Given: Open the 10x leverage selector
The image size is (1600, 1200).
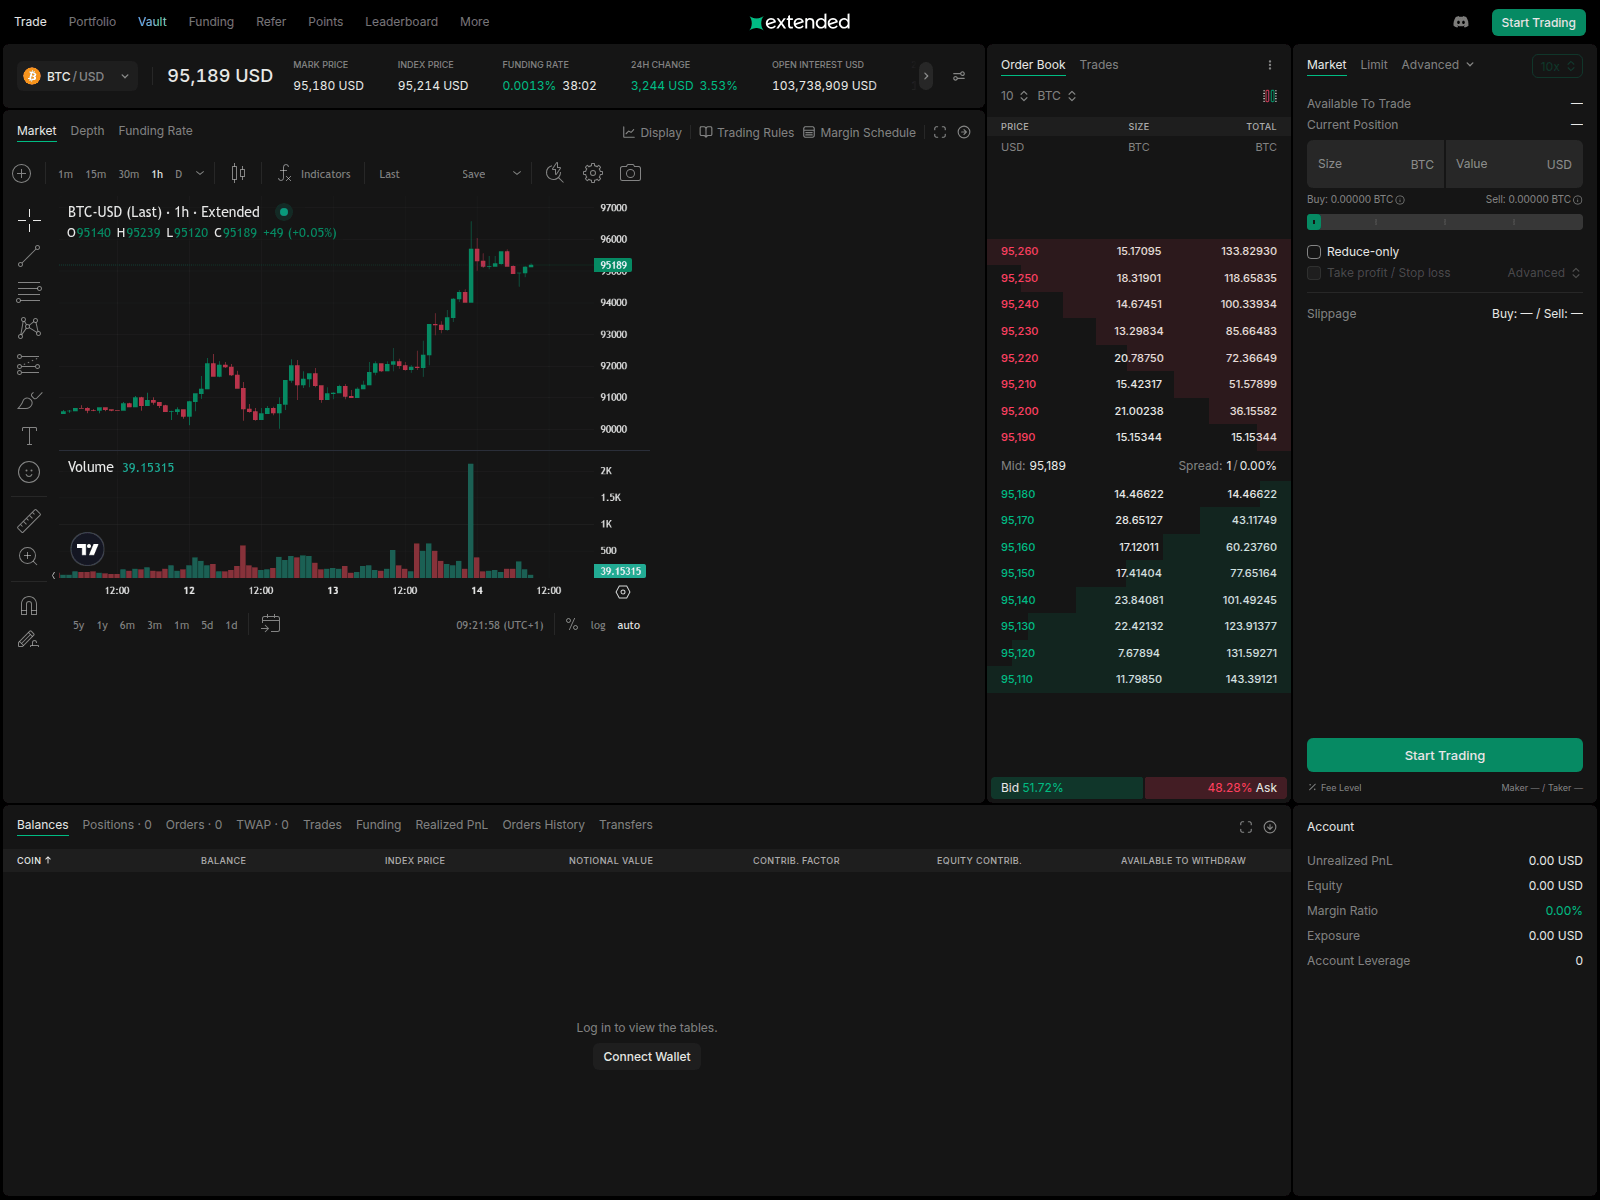Looking at the screenshot, I should [1557, 66].
